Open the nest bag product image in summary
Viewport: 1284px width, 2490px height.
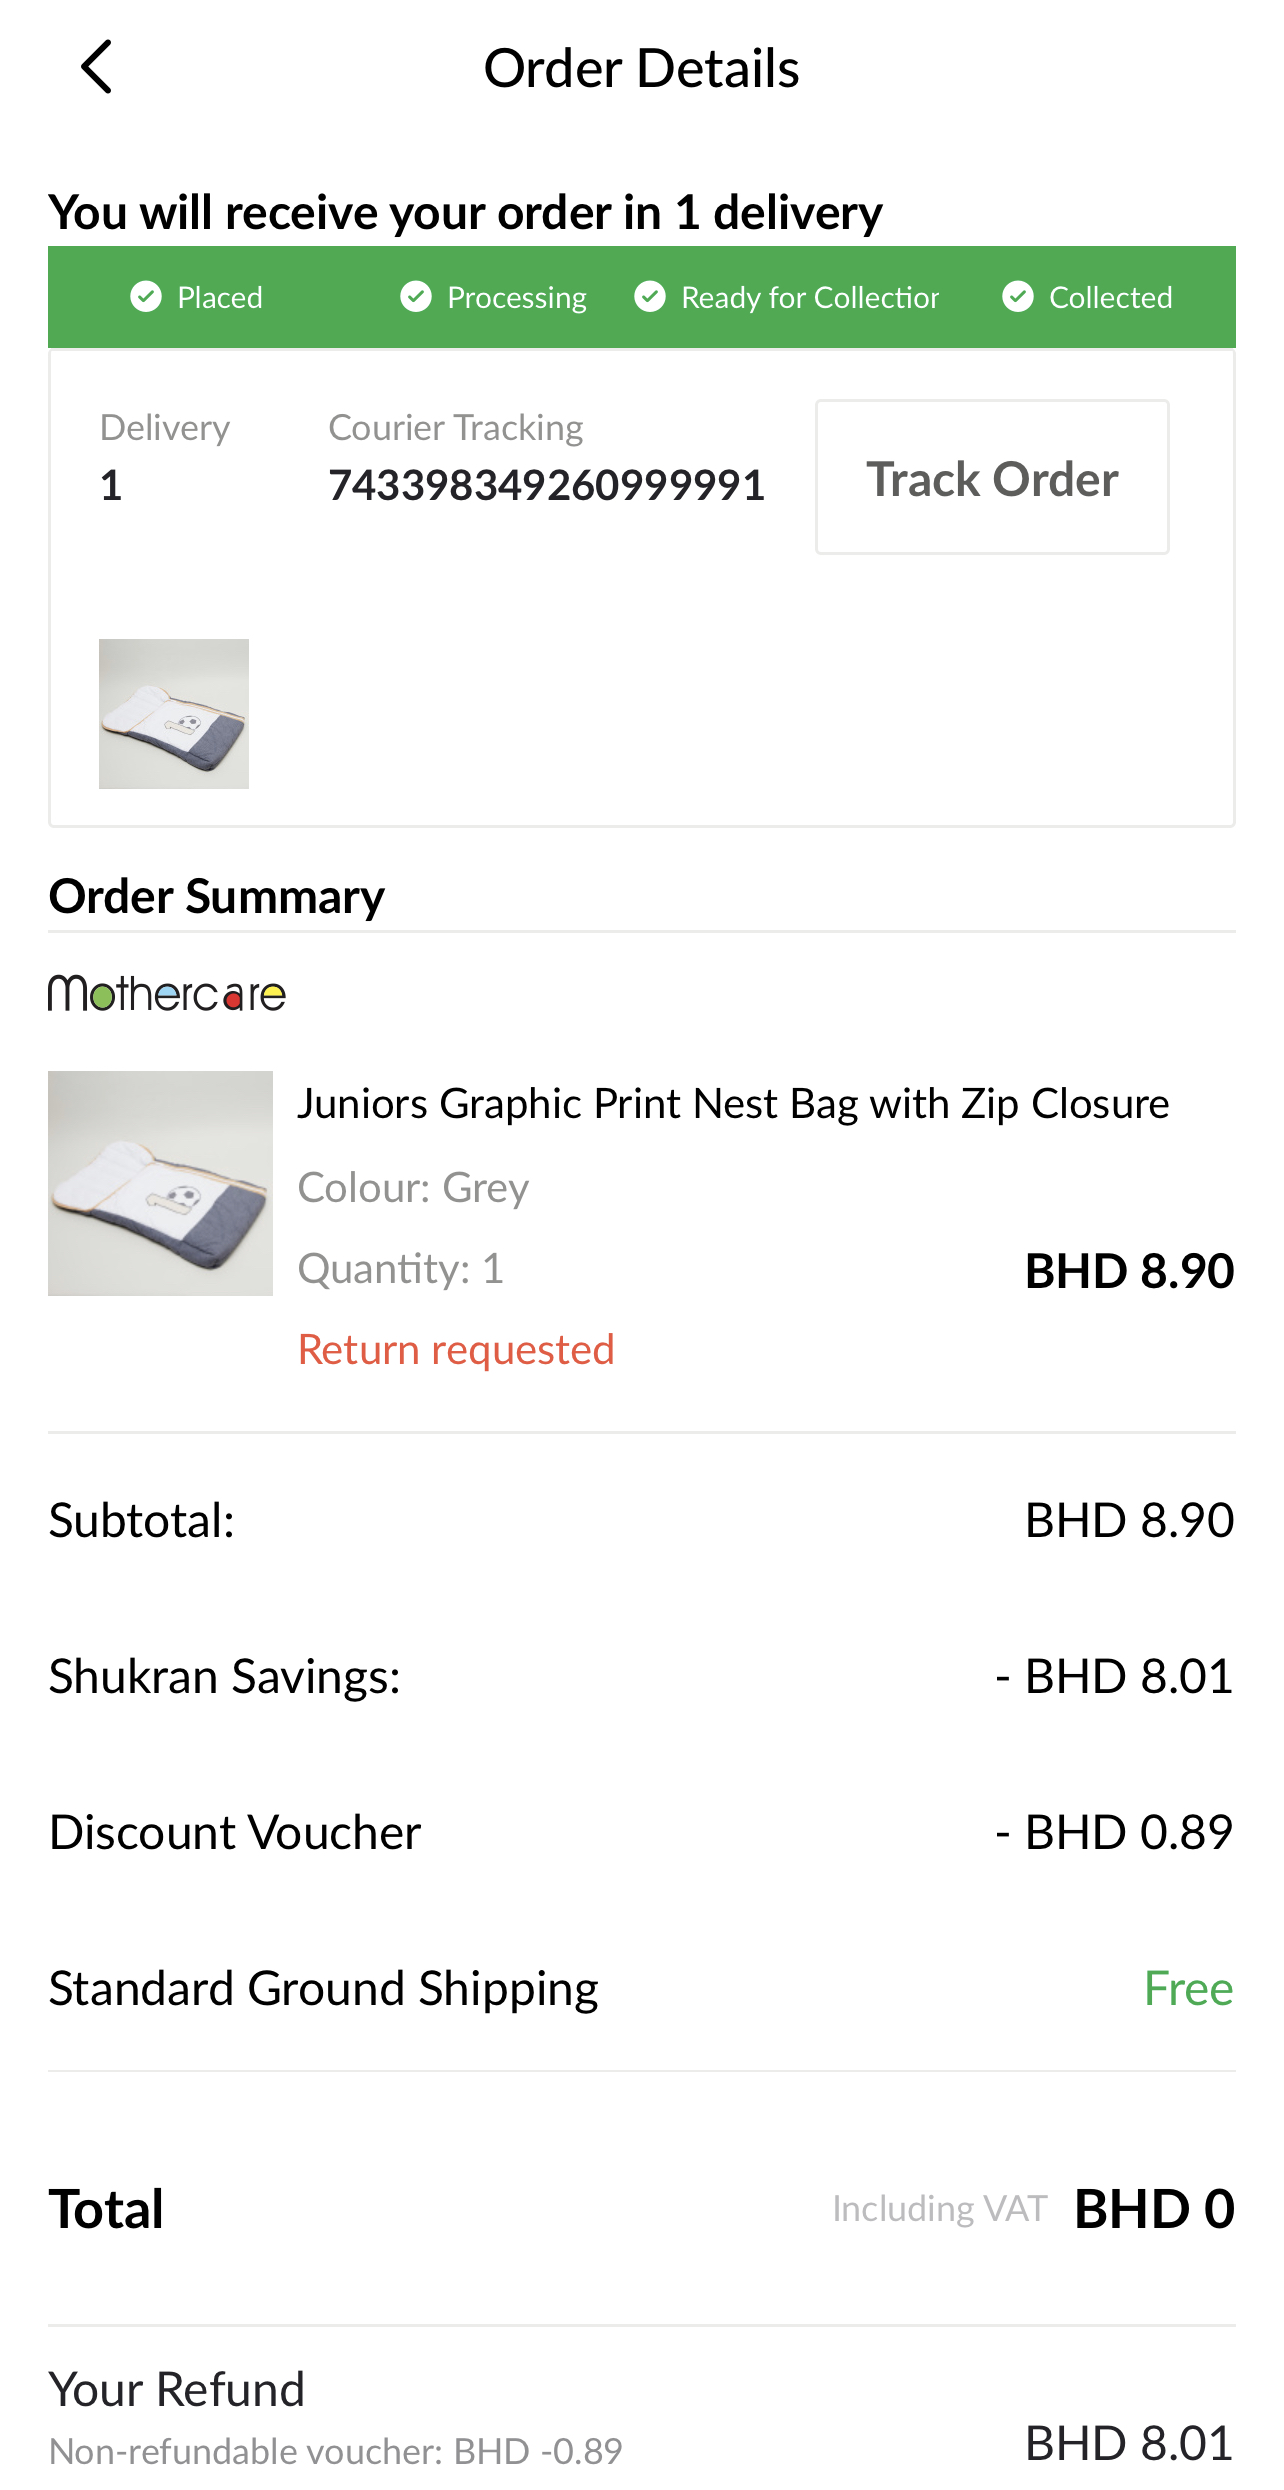pos(160,1183)
